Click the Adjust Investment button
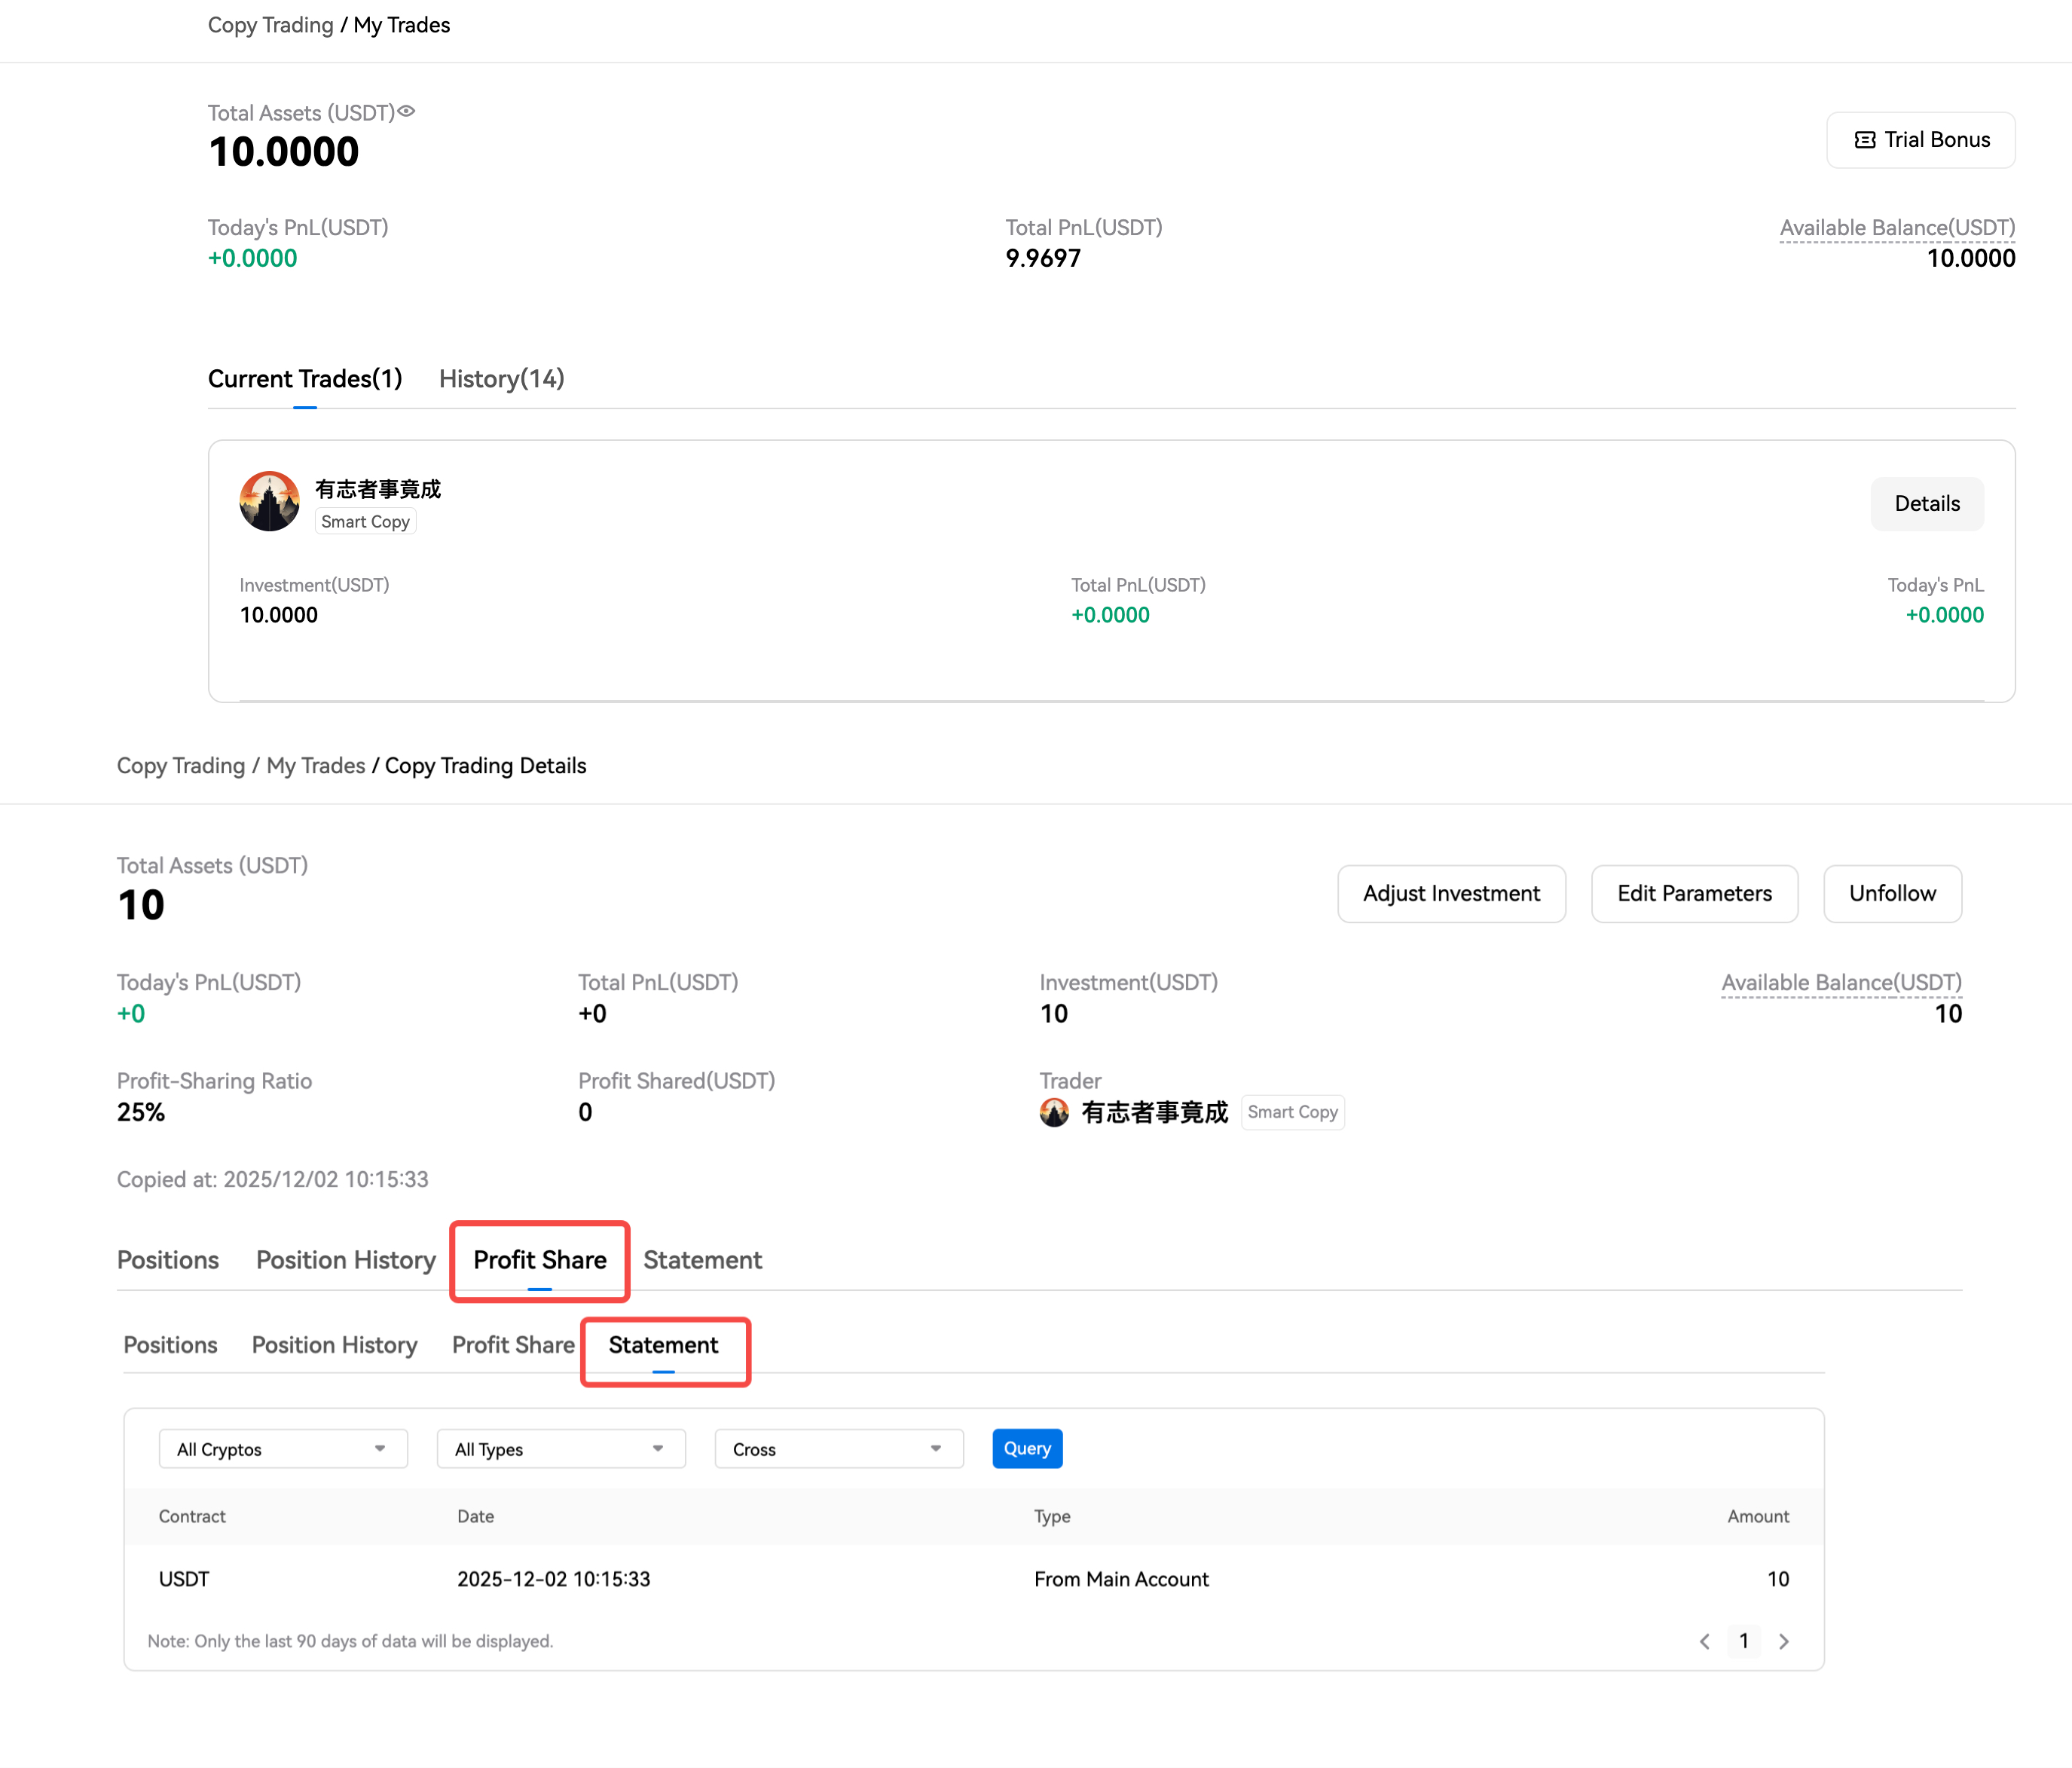The height and width of the screenshot is (1768, 2072). click(1451, 893)
